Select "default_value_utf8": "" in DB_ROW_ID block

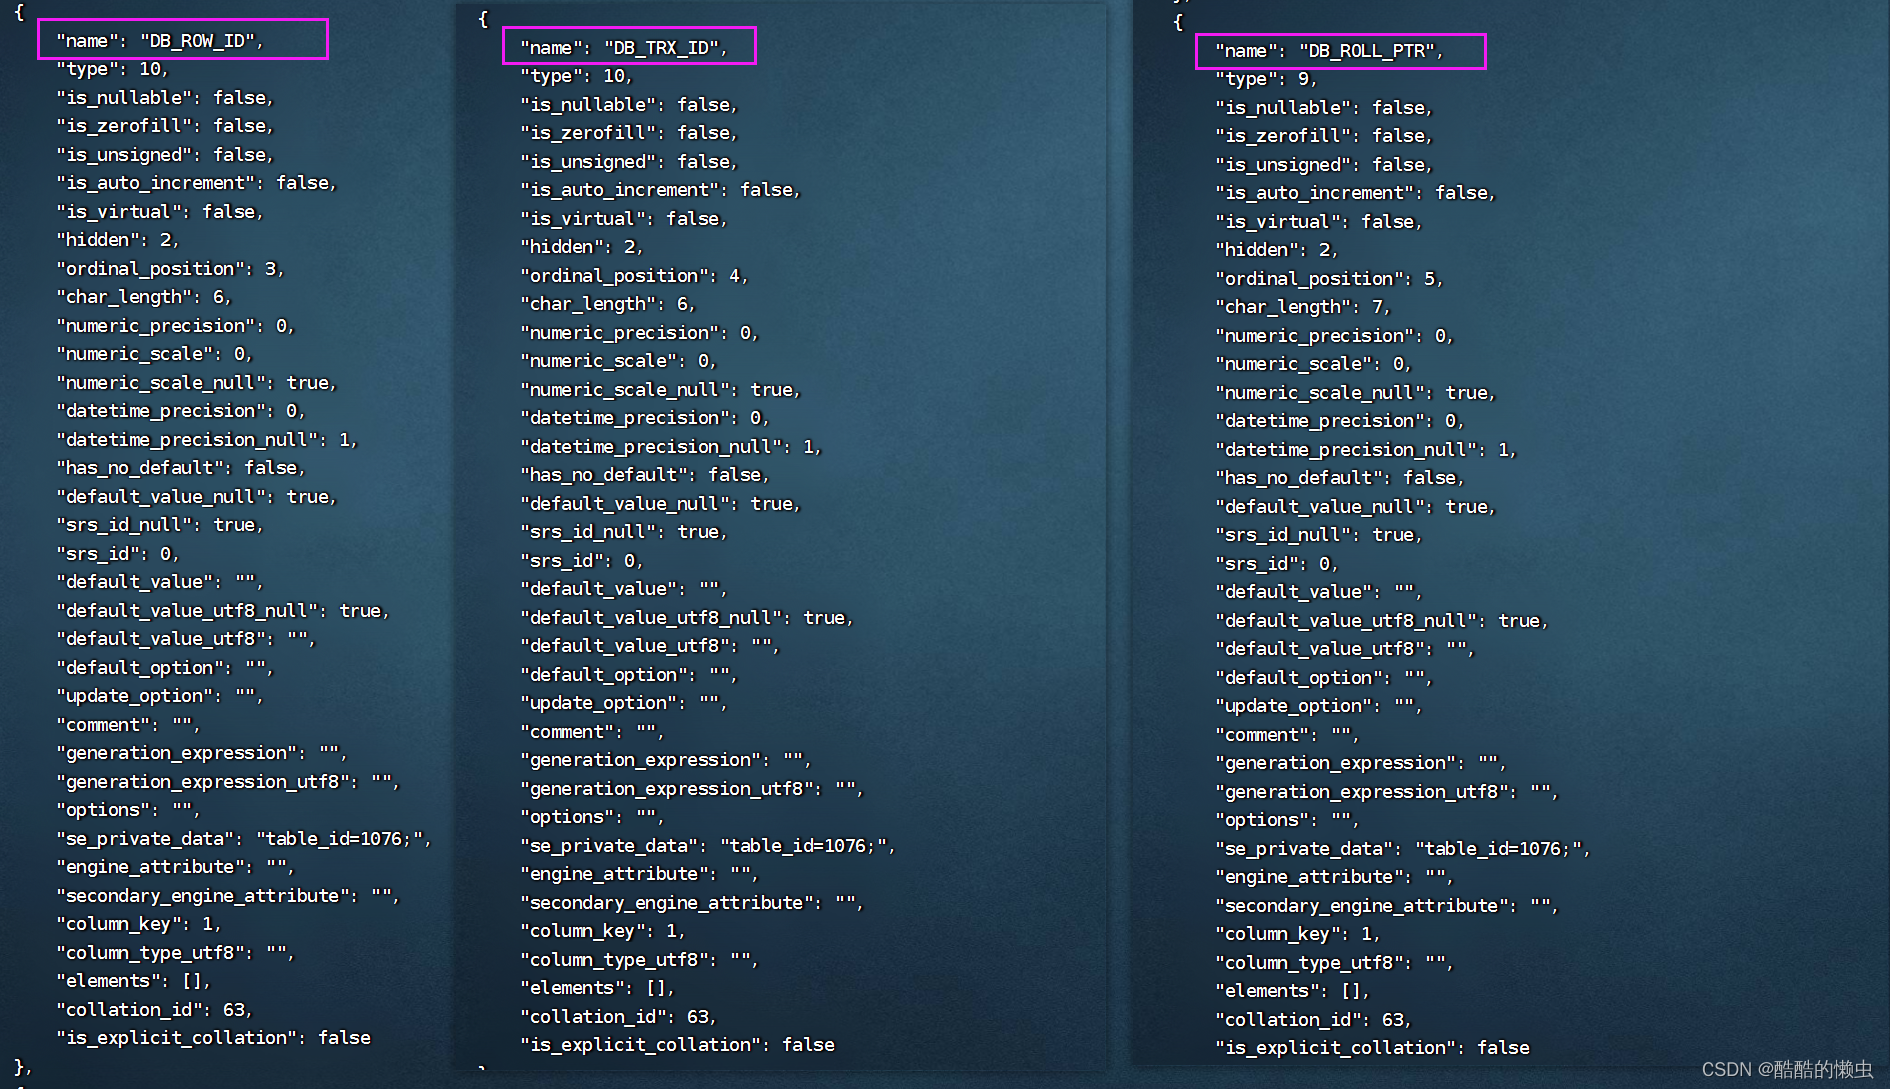pos(186,639)
